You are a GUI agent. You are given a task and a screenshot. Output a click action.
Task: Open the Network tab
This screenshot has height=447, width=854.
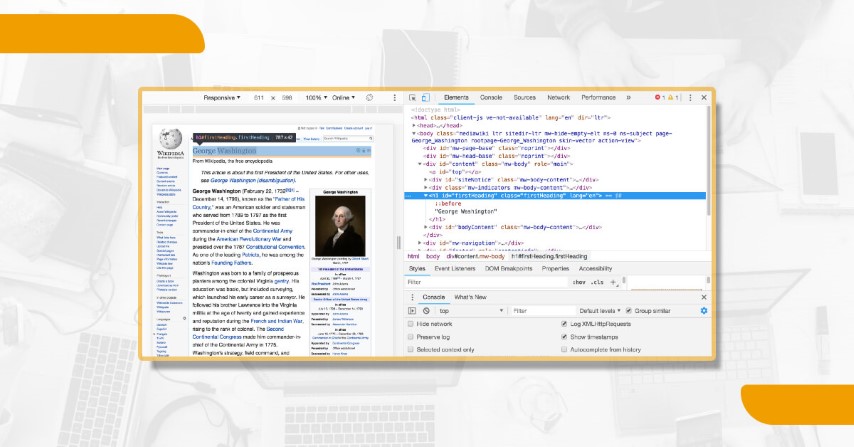click(x=558, y=97)
